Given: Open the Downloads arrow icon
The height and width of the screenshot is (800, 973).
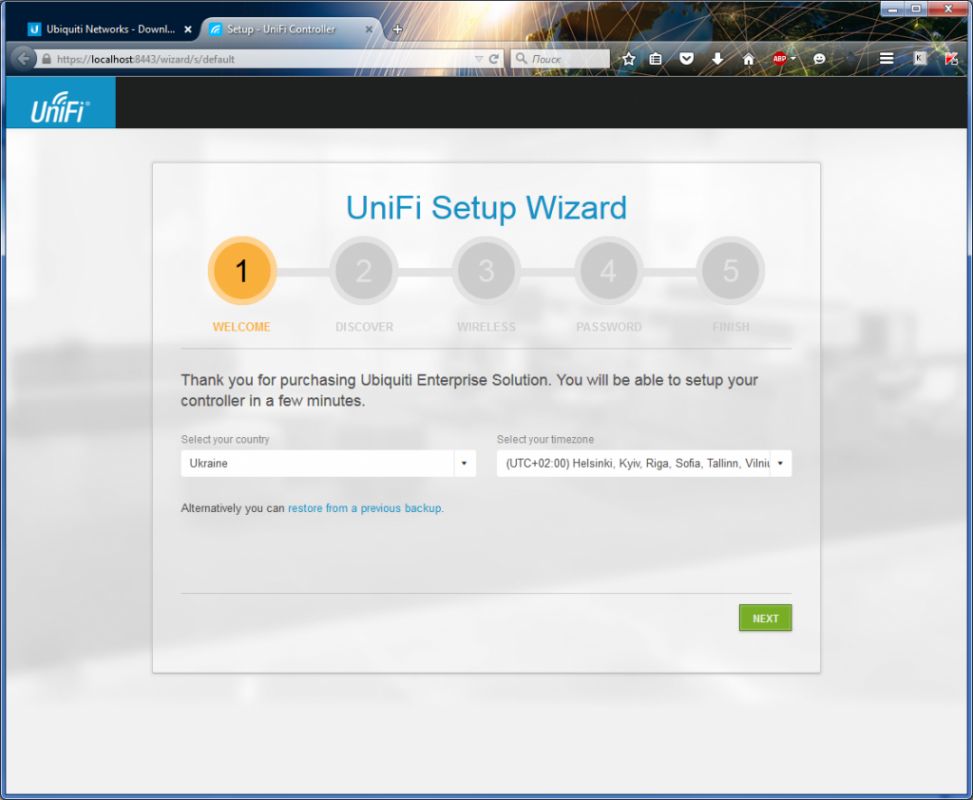Looking at the screenshot, I should [717, 59].
